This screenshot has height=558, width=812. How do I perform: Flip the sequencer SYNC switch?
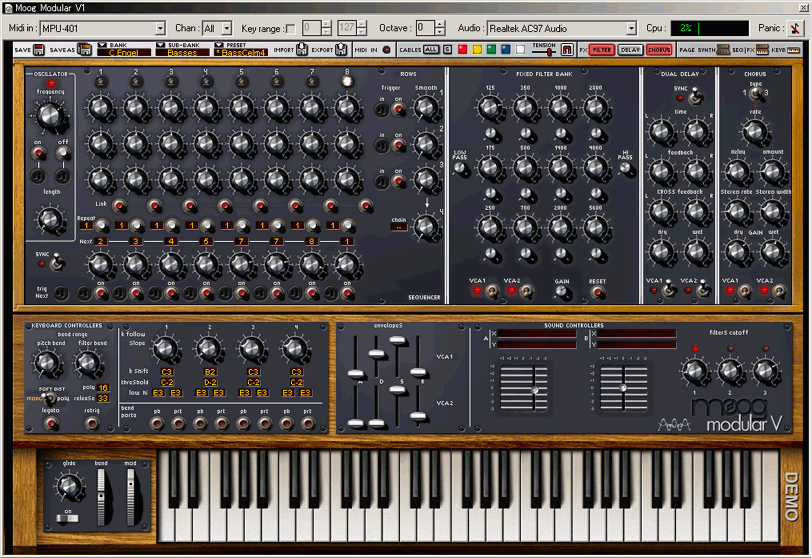point(57,263)
